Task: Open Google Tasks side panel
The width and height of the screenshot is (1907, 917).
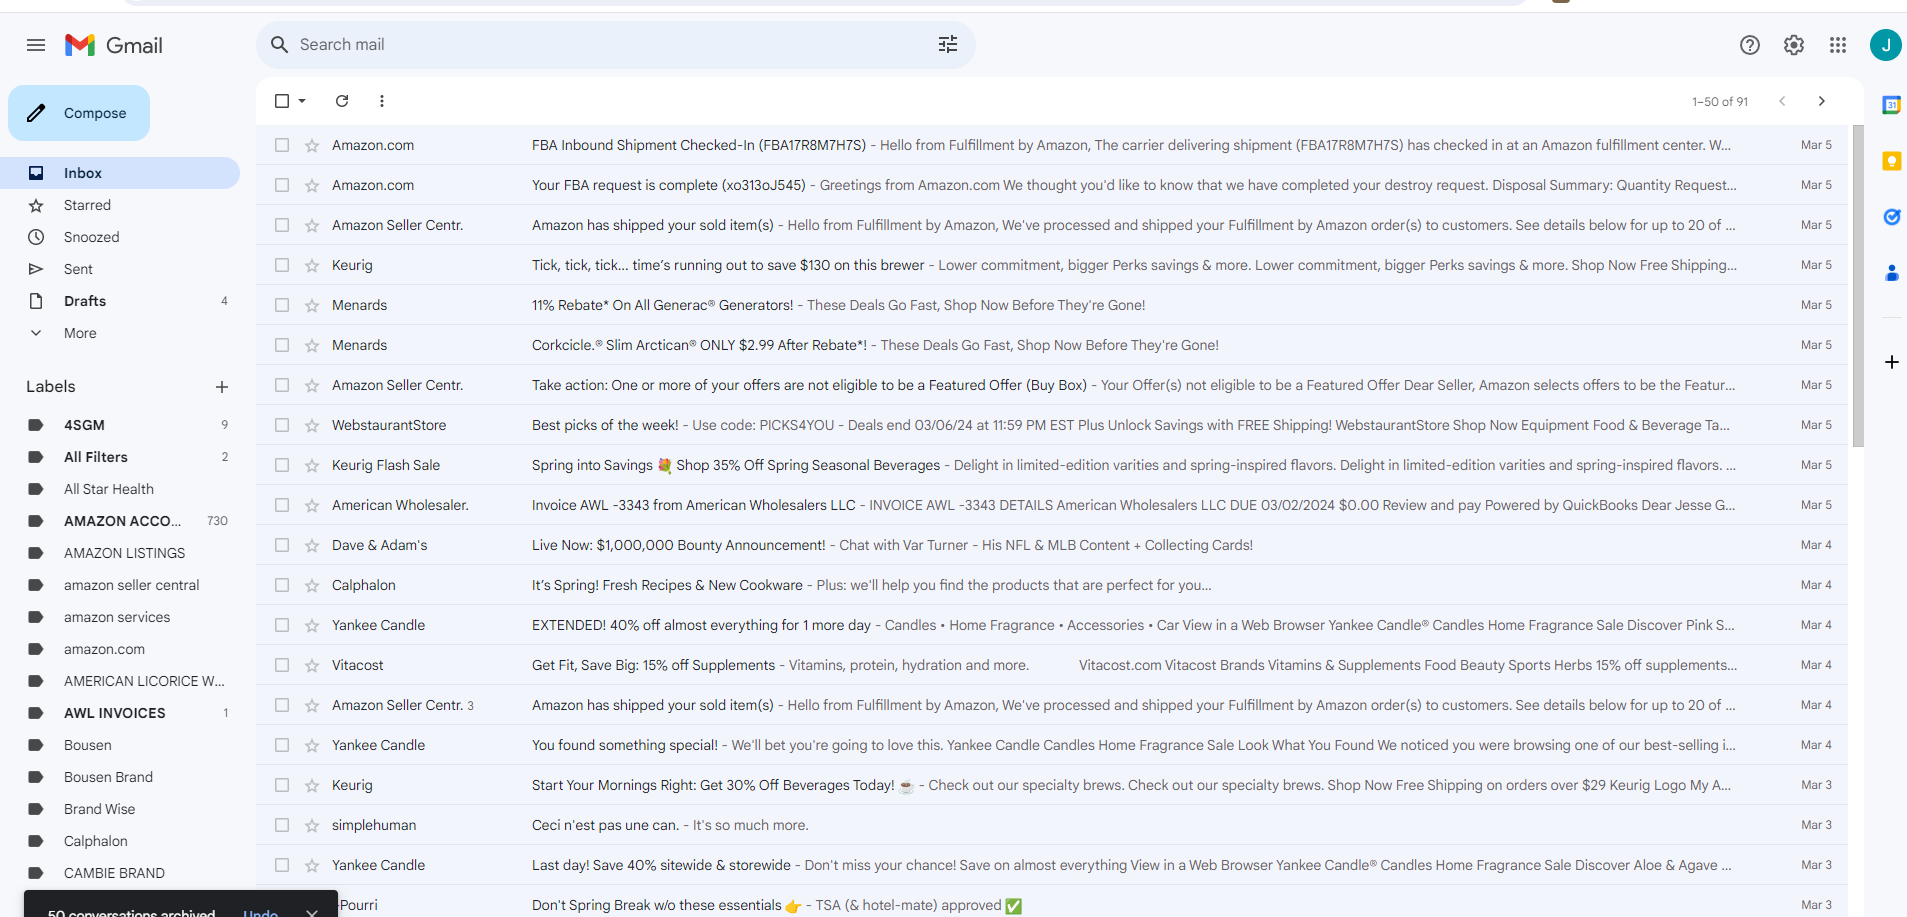Action: tap(1891, 217)
